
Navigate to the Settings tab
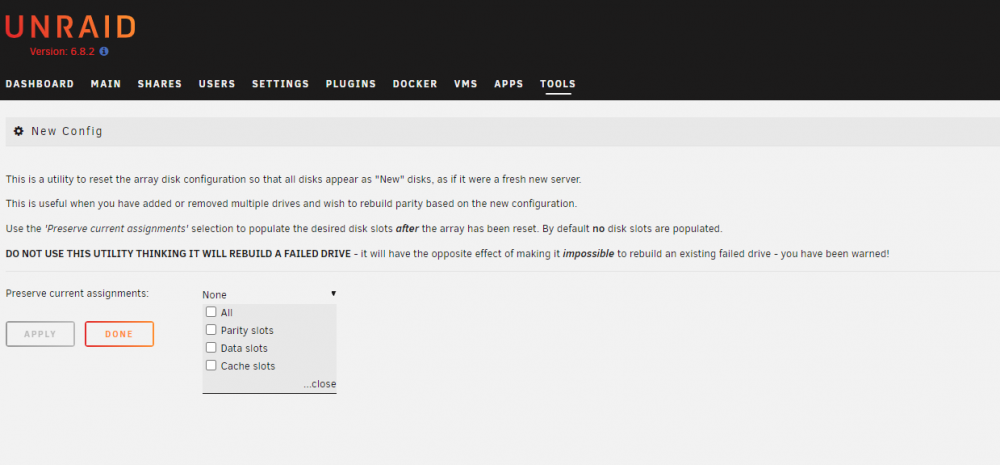pos(281,84)
